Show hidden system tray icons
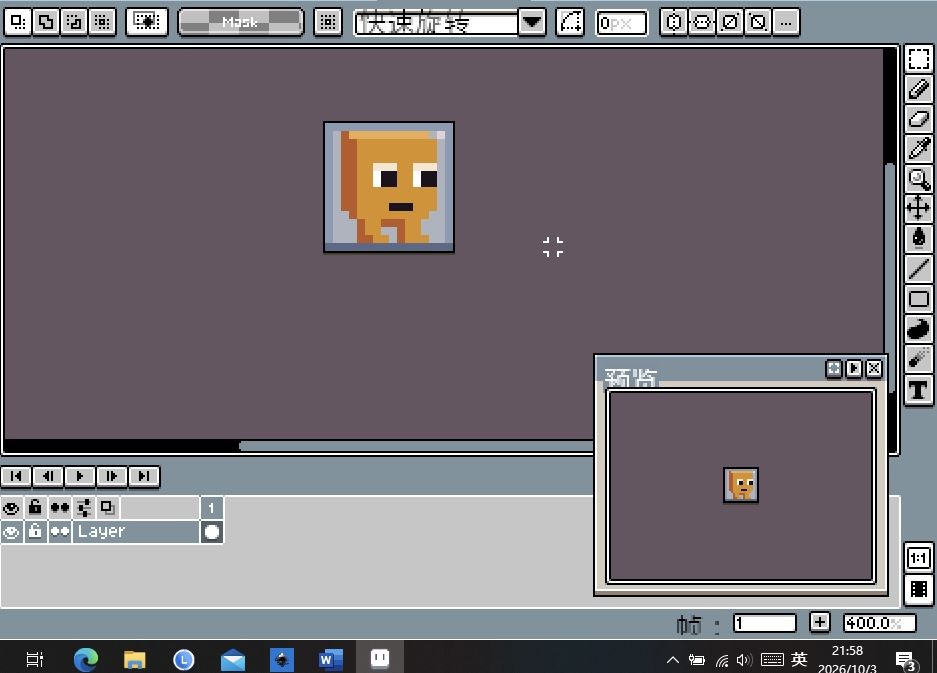 click(672, 660)
